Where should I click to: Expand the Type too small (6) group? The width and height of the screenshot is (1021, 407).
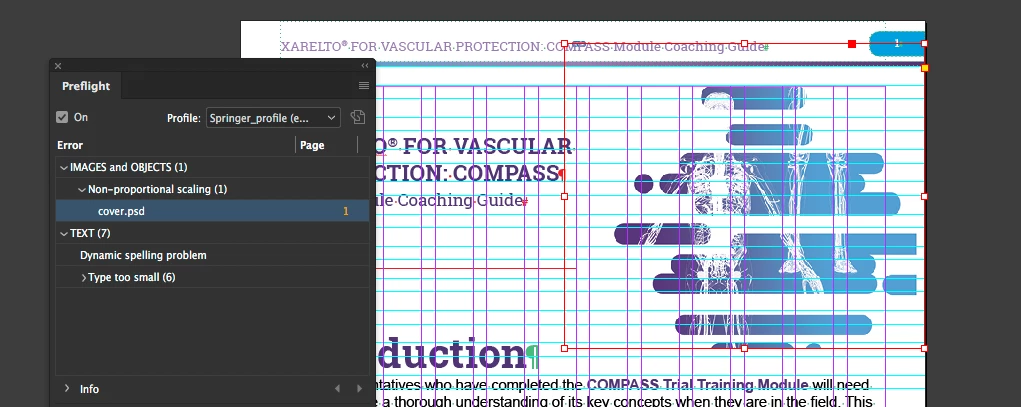(83, 277)
